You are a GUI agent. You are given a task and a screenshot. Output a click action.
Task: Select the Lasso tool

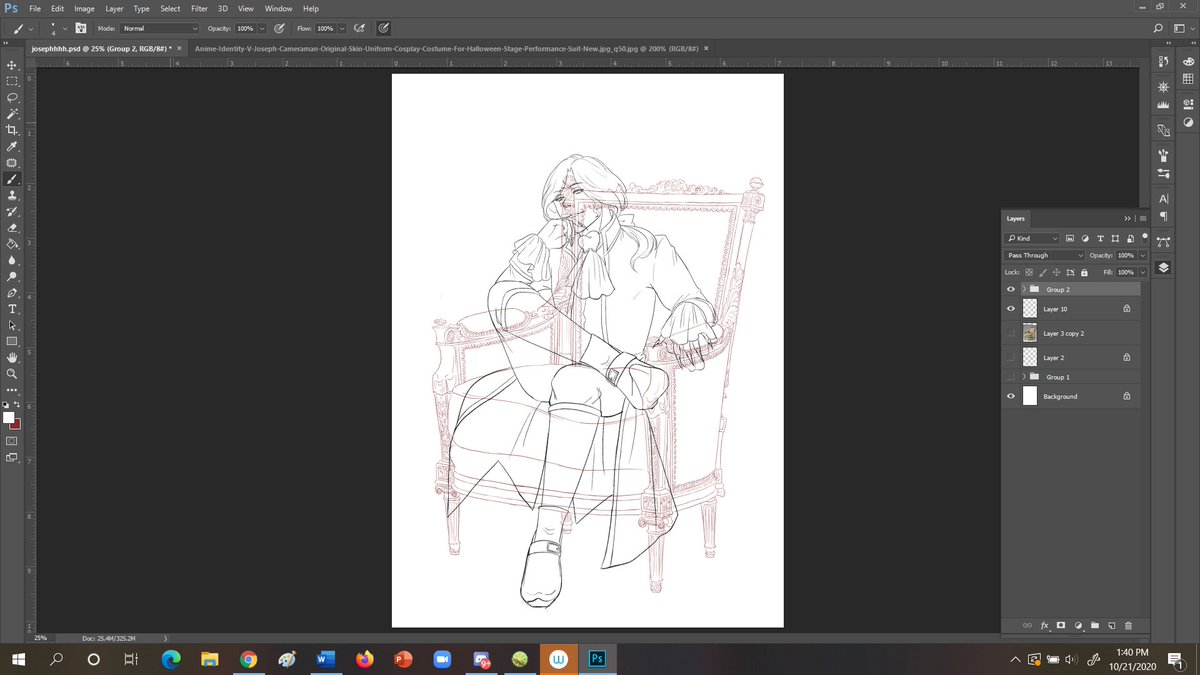pos(12,98)
